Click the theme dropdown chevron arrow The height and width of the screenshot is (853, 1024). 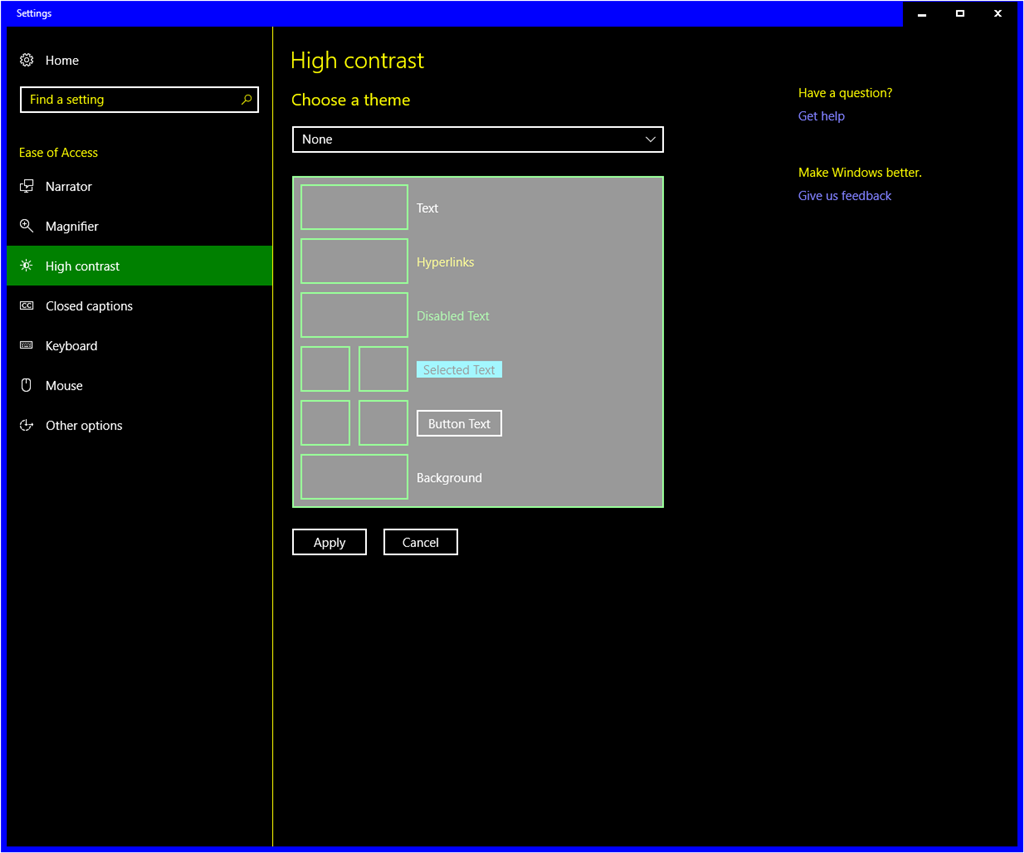coord(650,139)
